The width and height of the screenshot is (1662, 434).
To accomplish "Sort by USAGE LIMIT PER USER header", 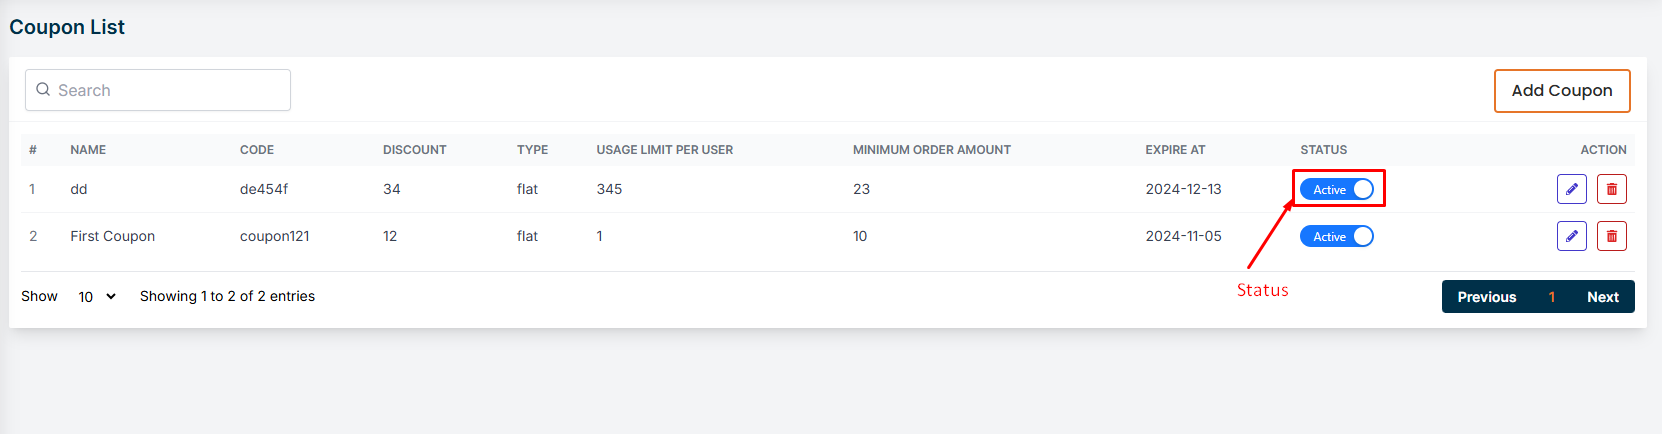I will tap(664, 150).
